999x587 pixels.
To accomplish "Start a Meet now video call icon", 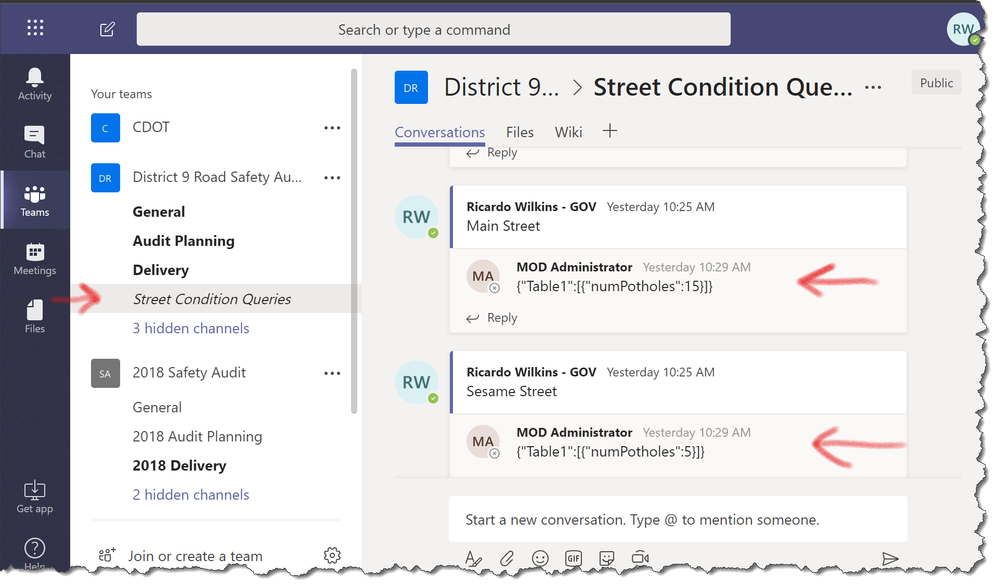I will click(640, 558).
